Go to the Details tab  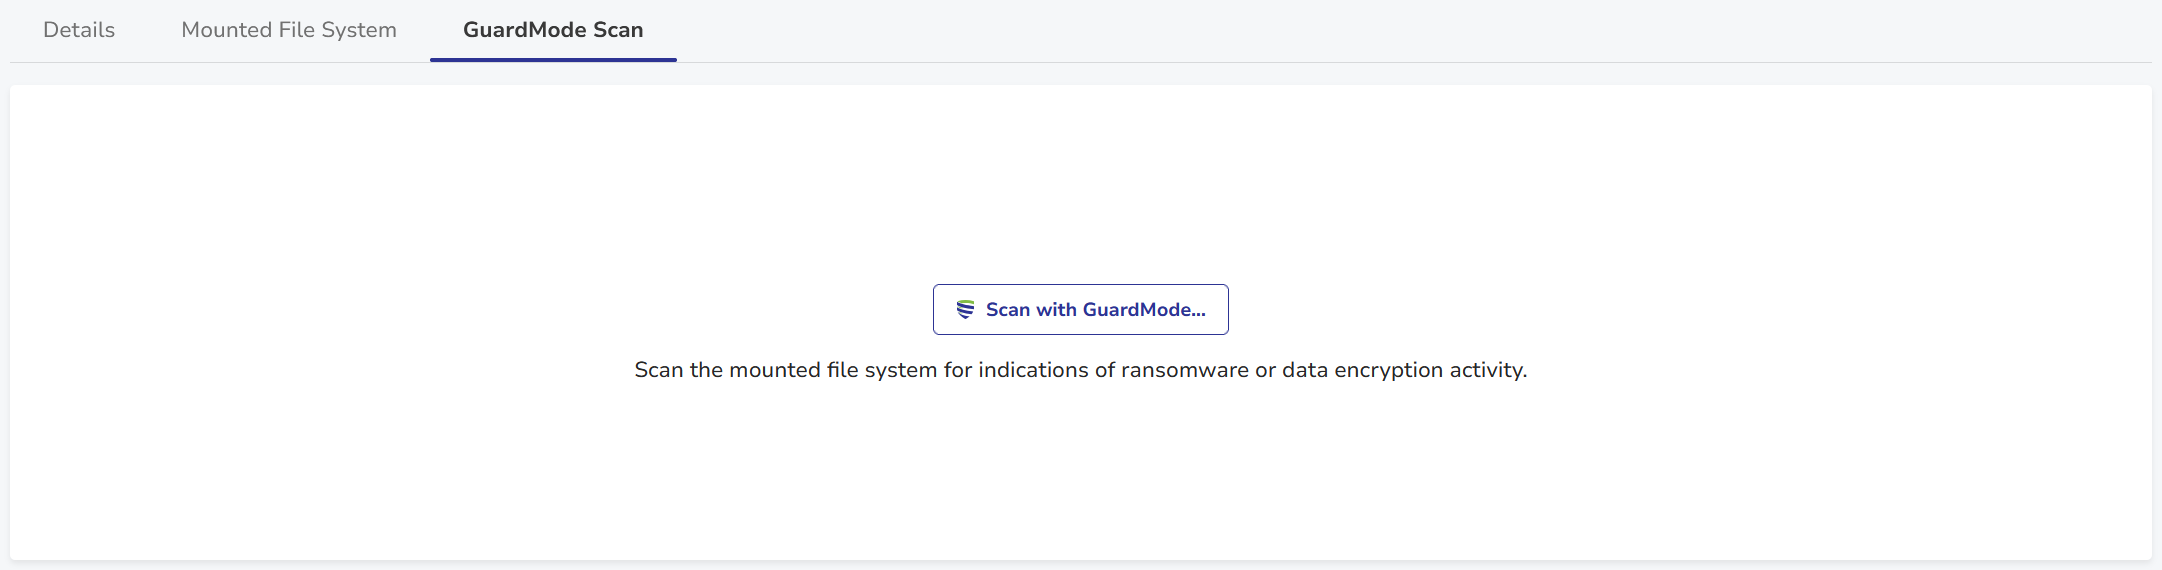(79, 30)
